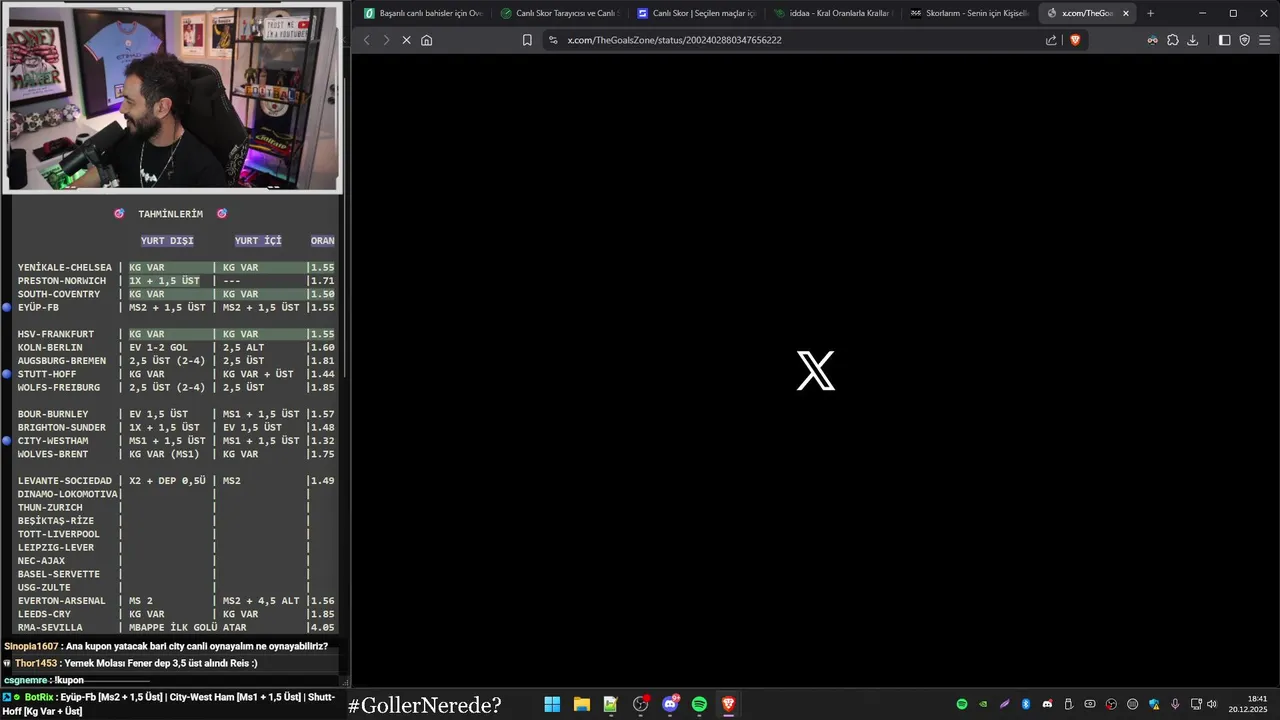Toggle the Brave sidebar panel
Viewport: 1280px width, 720px height.
coord(1225,40)
